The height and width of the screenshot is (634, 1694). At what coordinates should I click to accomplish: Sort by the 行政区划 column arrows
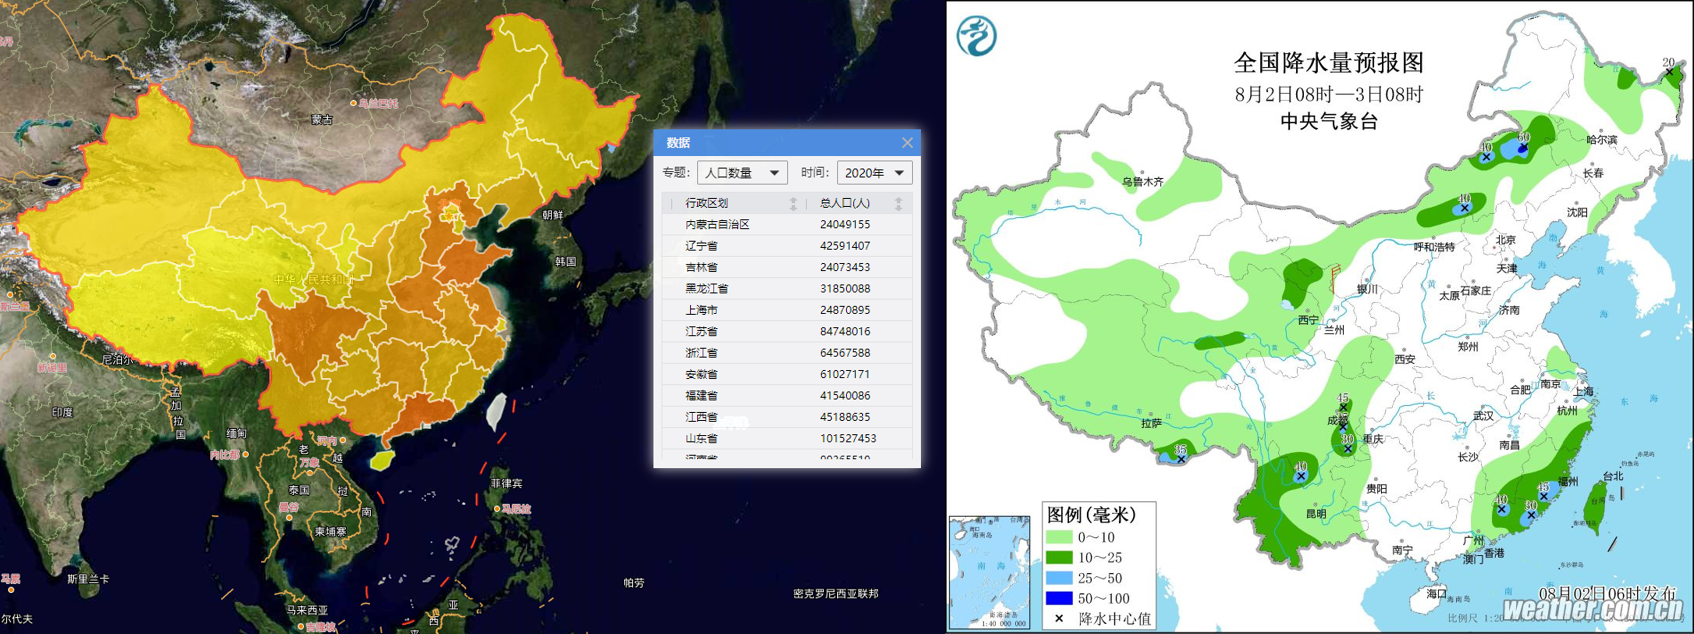pos(794,204)
